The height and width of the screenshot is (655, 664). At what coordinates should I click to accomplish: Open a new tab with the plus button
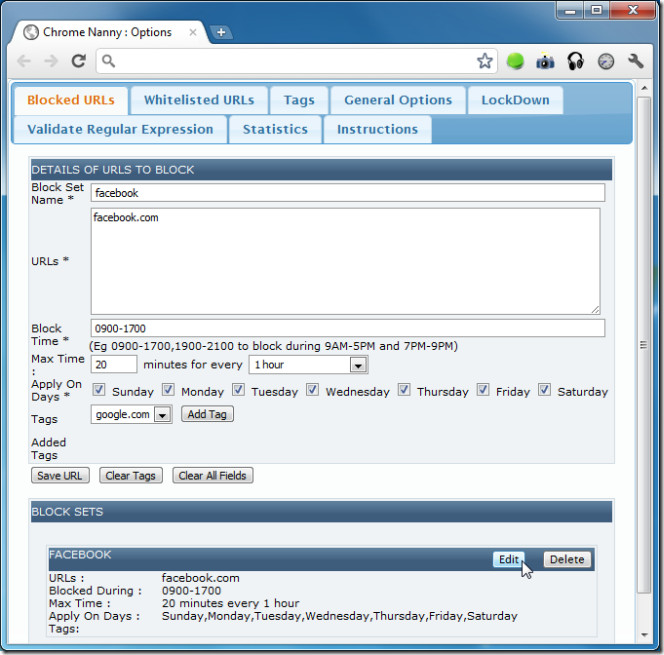click(221, 32)
